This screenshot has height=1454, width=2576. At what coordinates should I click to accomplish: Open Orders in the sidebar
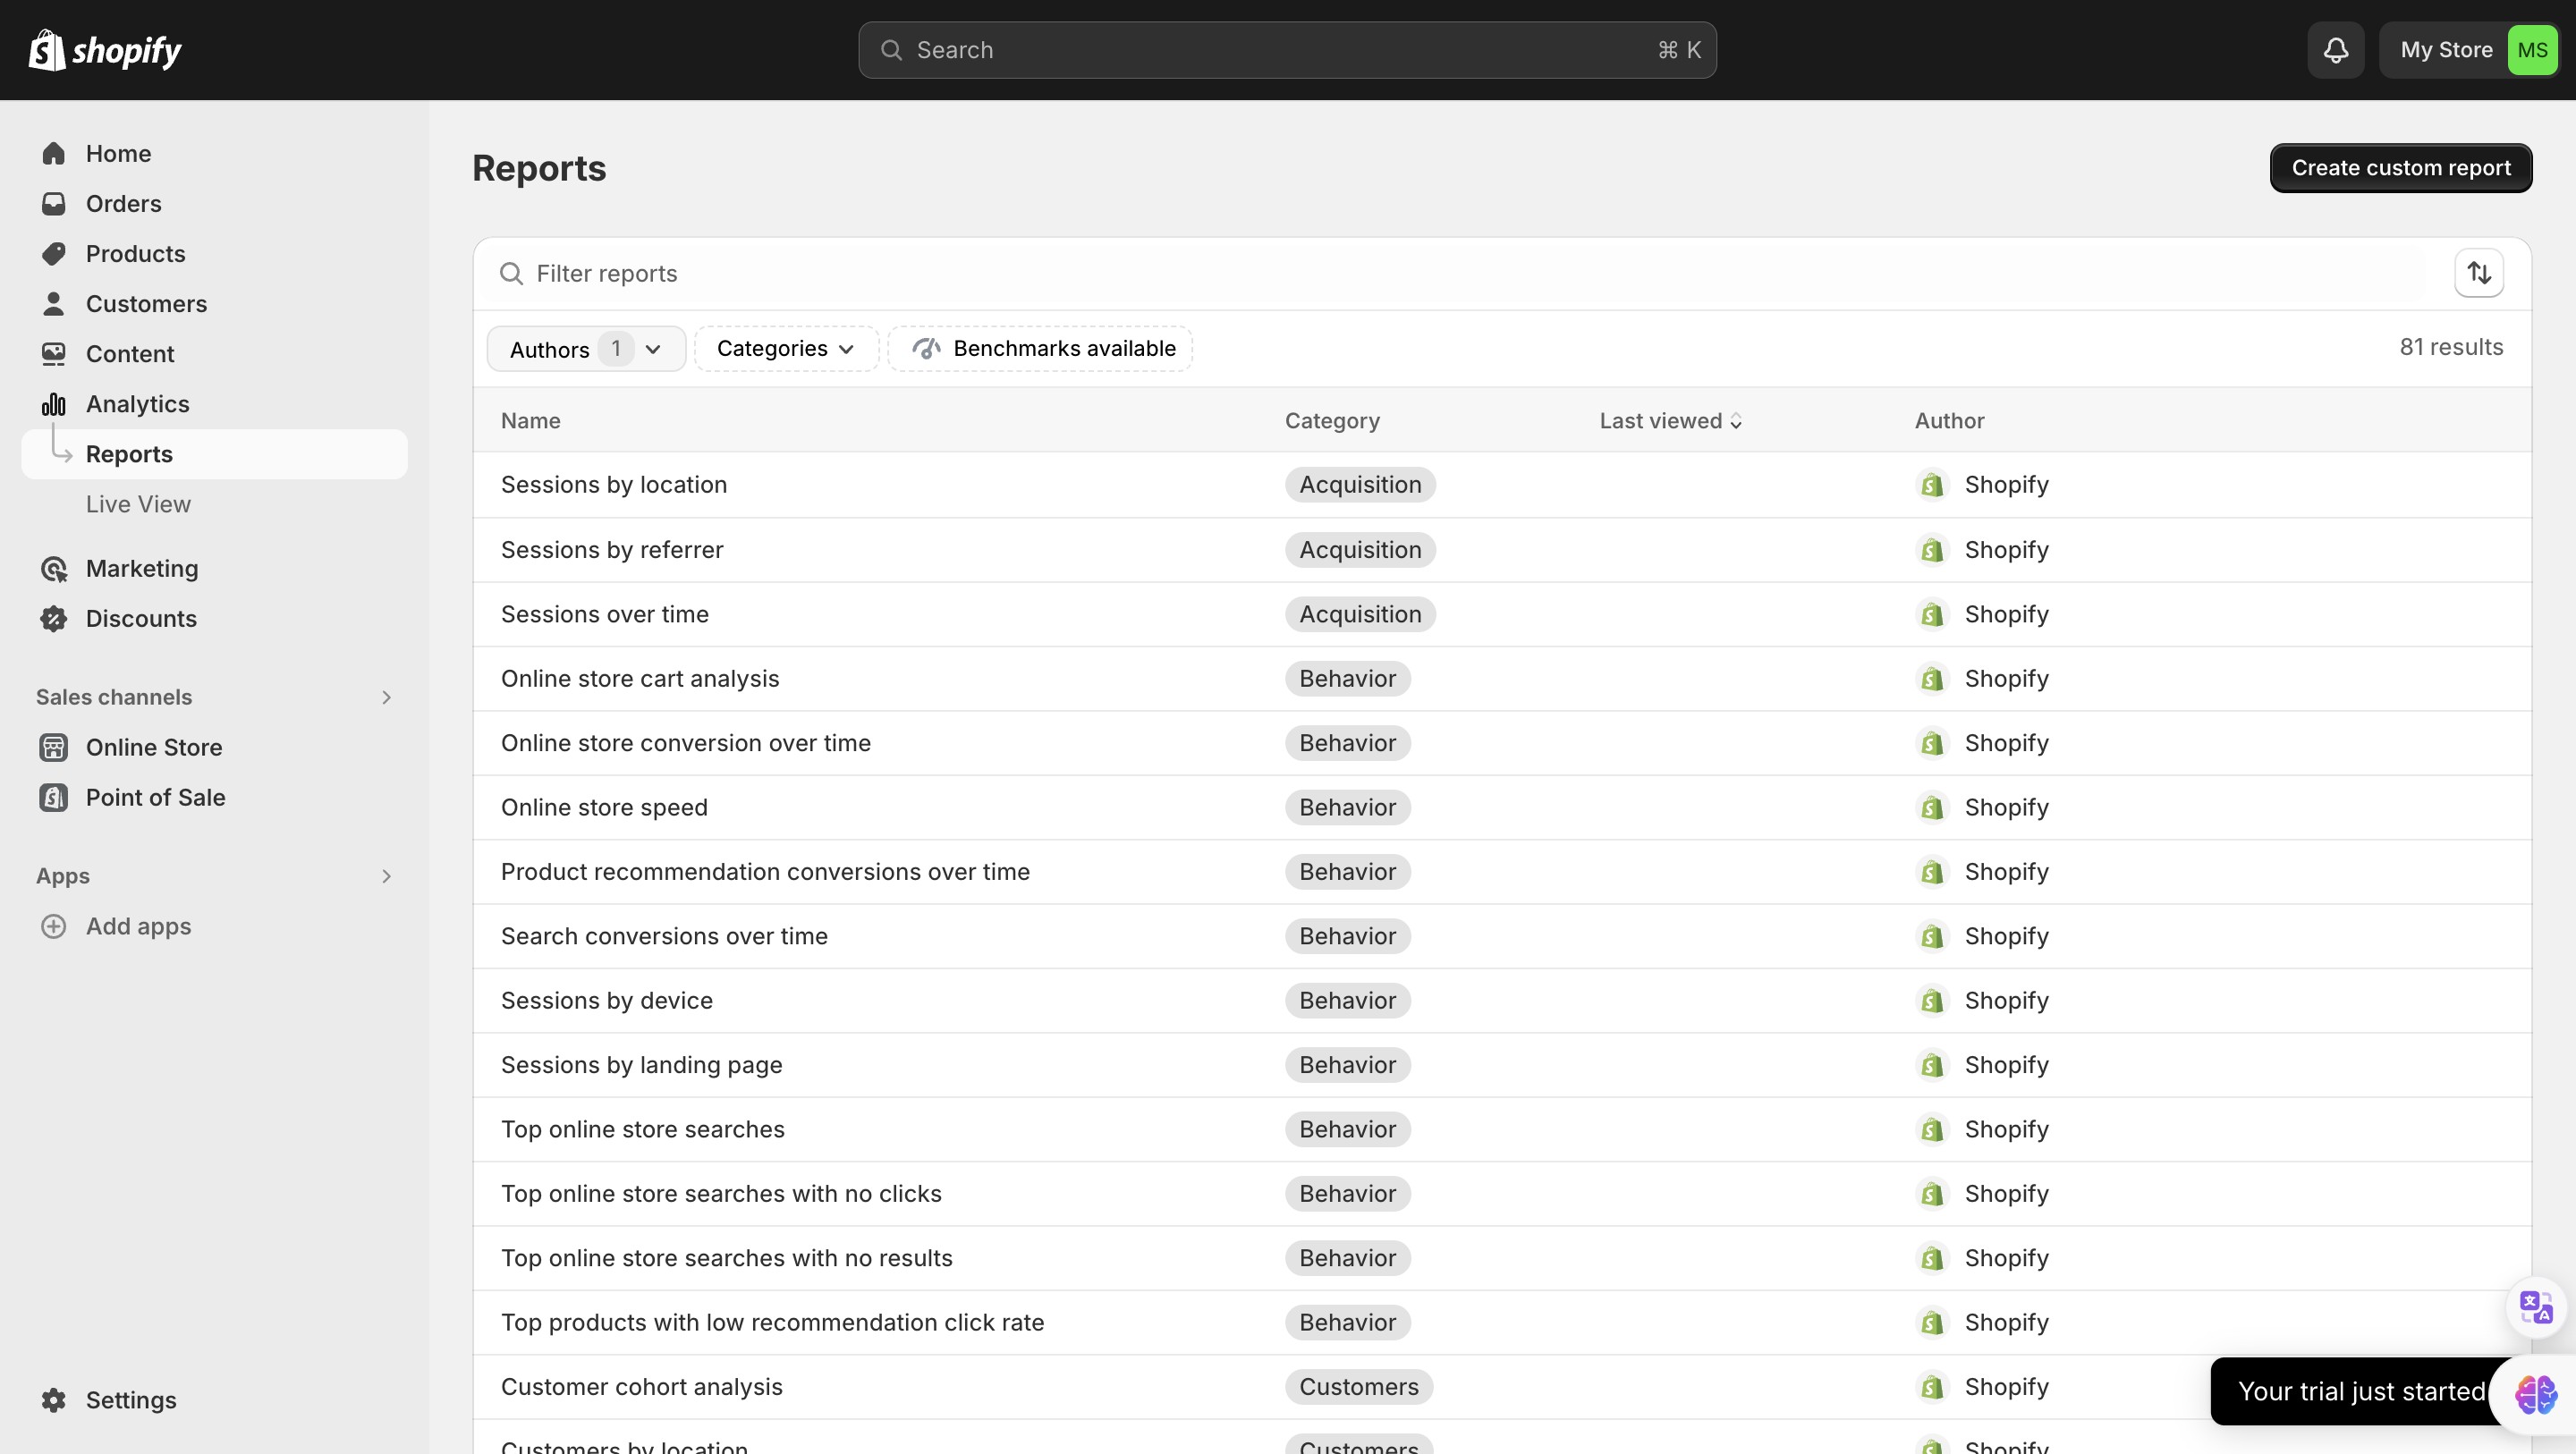click(123, 203)
